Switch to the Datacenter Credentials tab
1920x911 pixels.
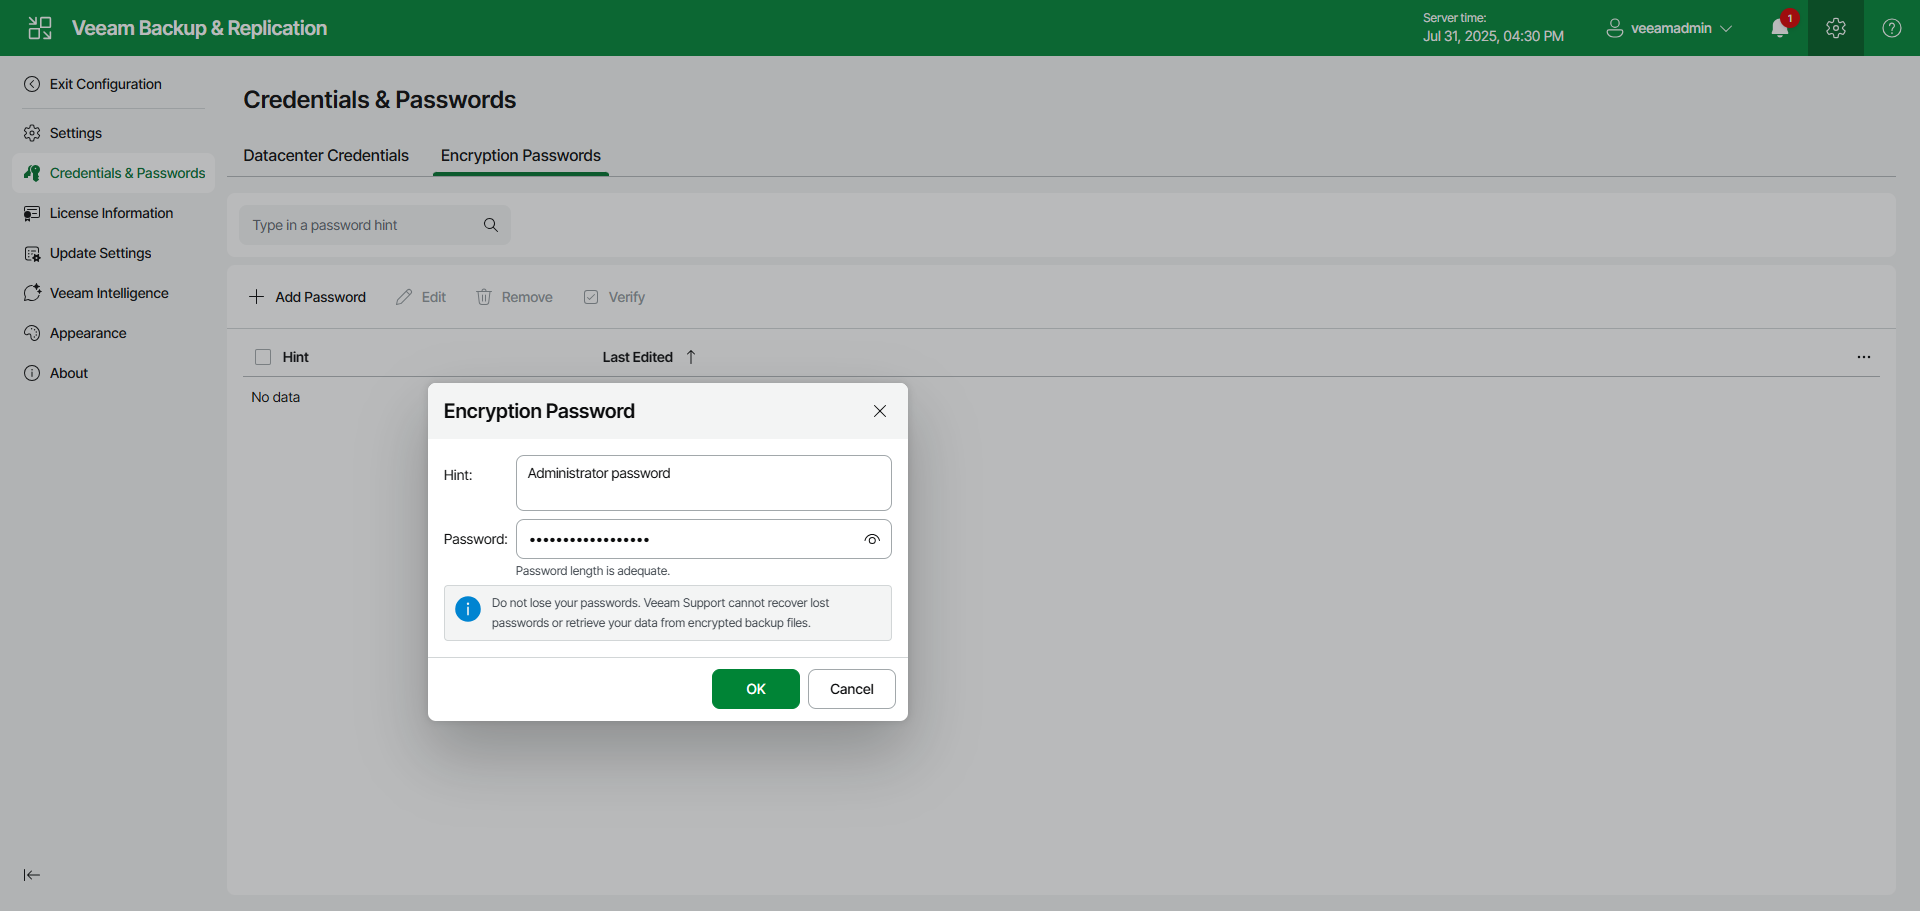click(x=325, y=156)
